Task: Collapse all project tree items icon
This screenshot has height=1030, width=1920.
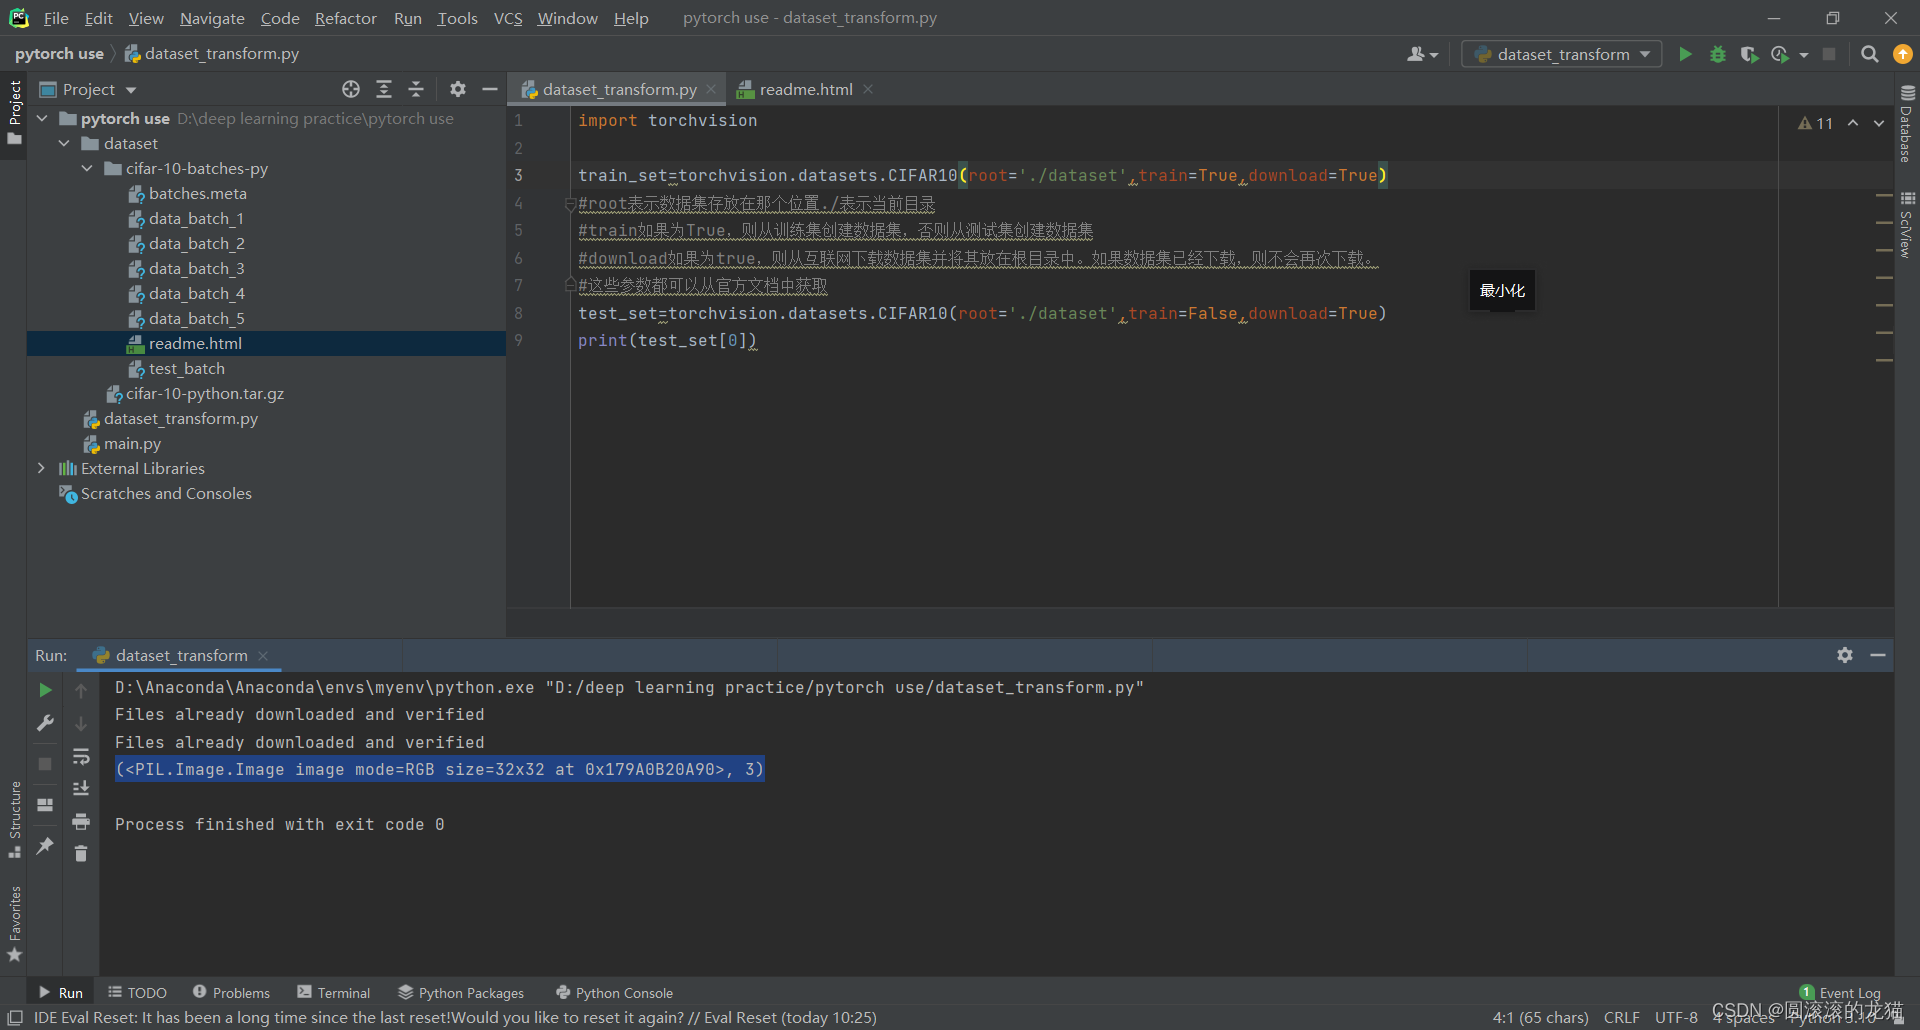Action: point(416,89)
